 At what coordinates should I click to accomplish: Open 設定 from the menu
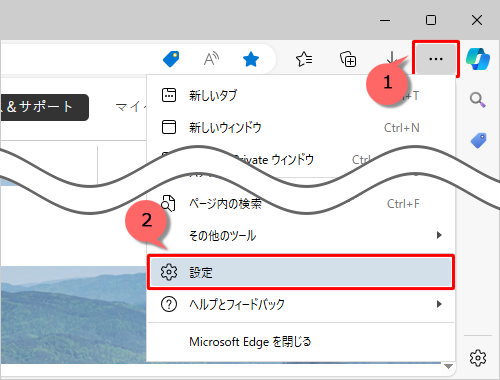(x=301, y=272)
